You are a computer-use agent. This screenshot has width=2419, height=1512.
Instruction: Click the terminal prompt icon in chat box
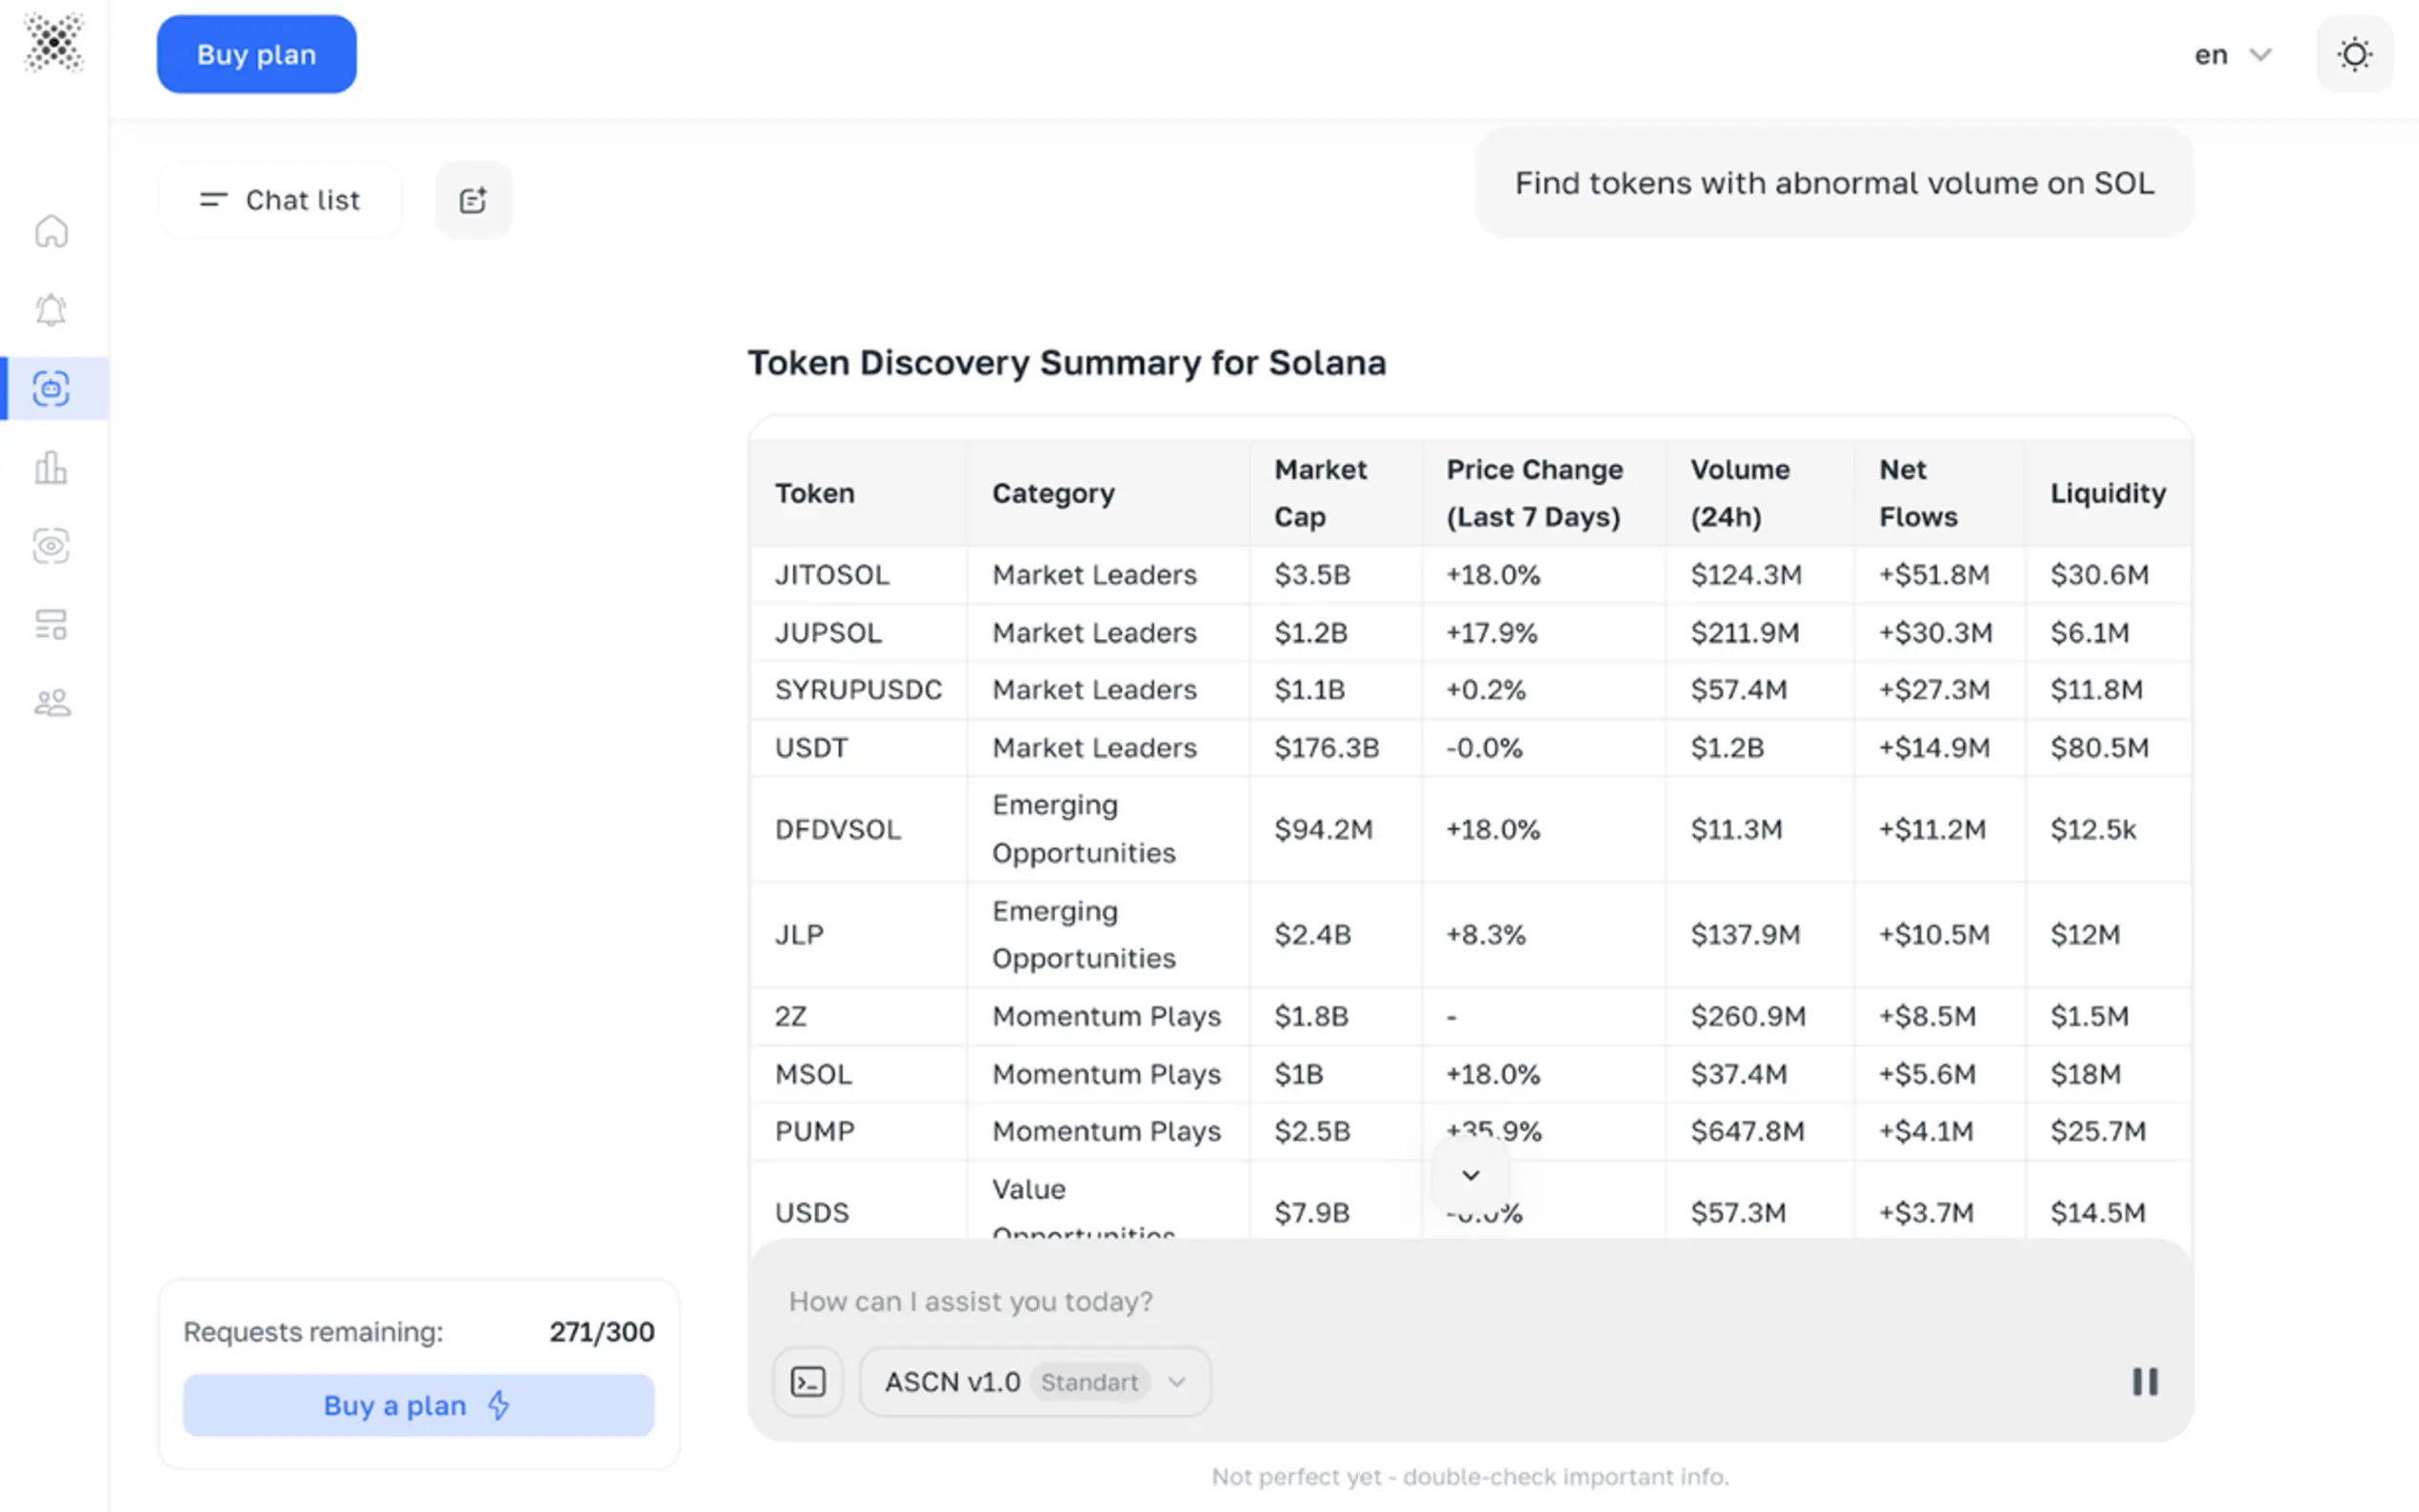point(807,1381)
